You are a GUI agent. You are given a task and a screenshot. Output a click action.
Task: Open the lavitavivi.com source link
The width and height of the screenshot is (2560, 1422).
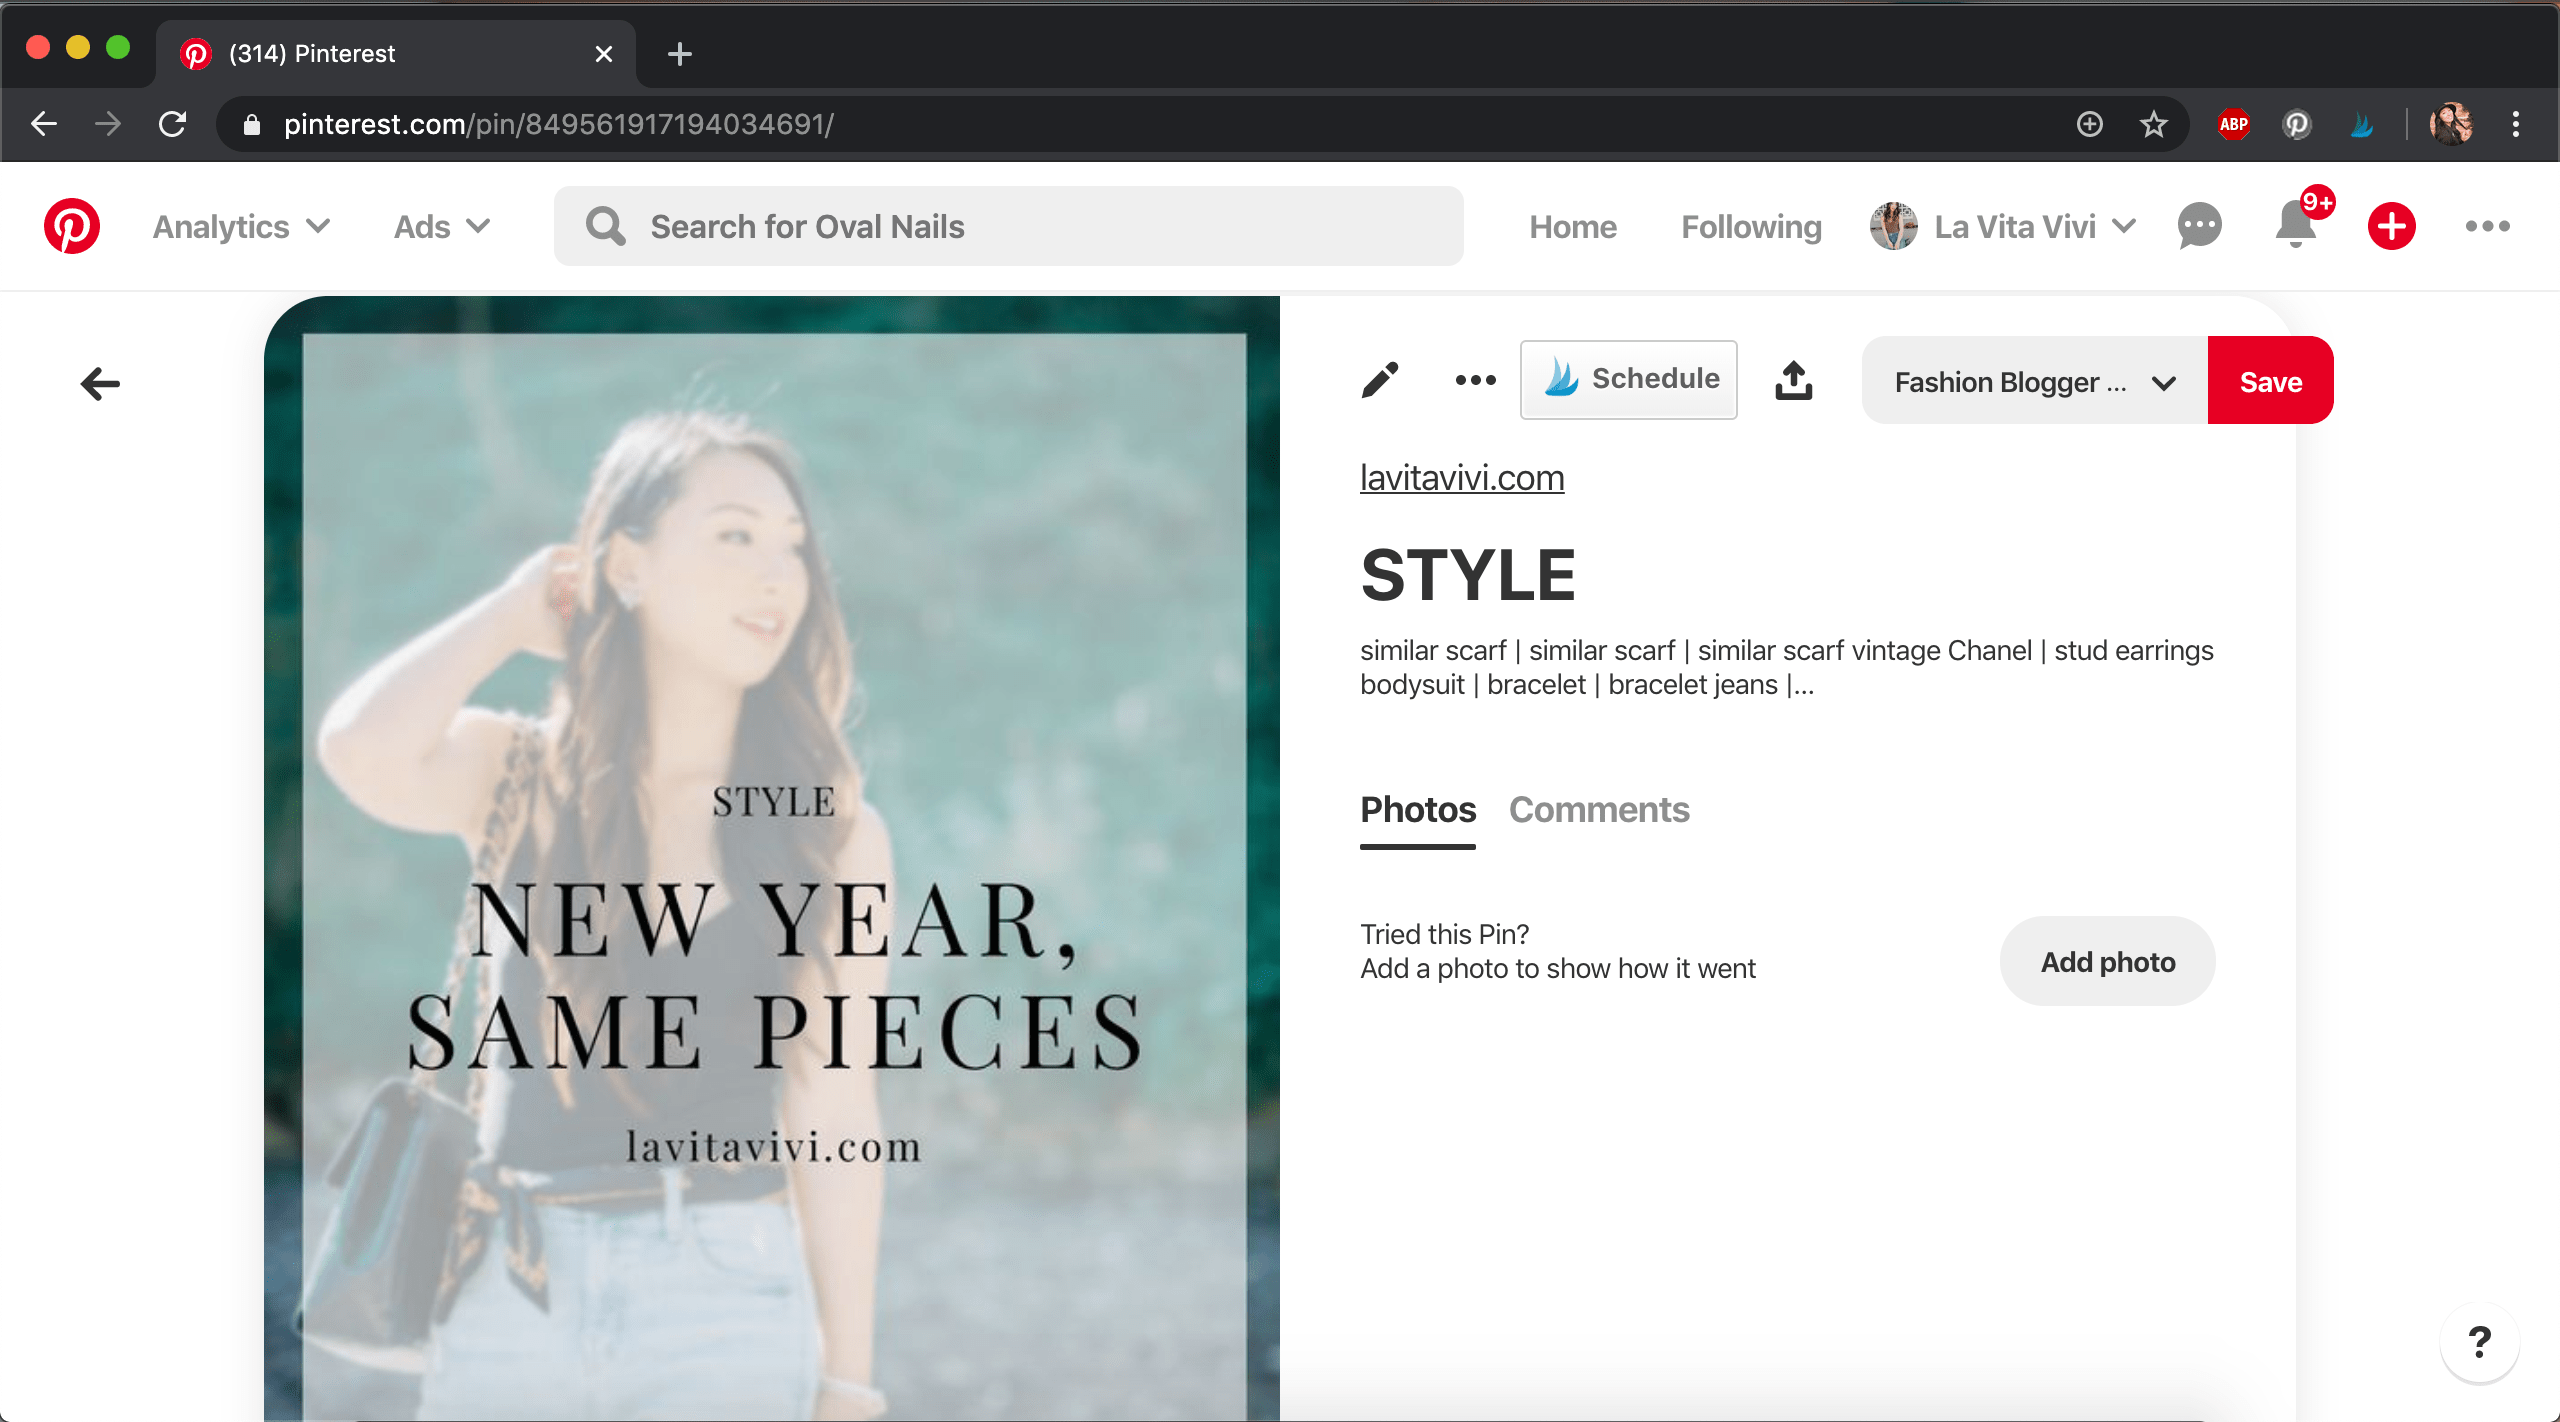(x=1461, y=478)
